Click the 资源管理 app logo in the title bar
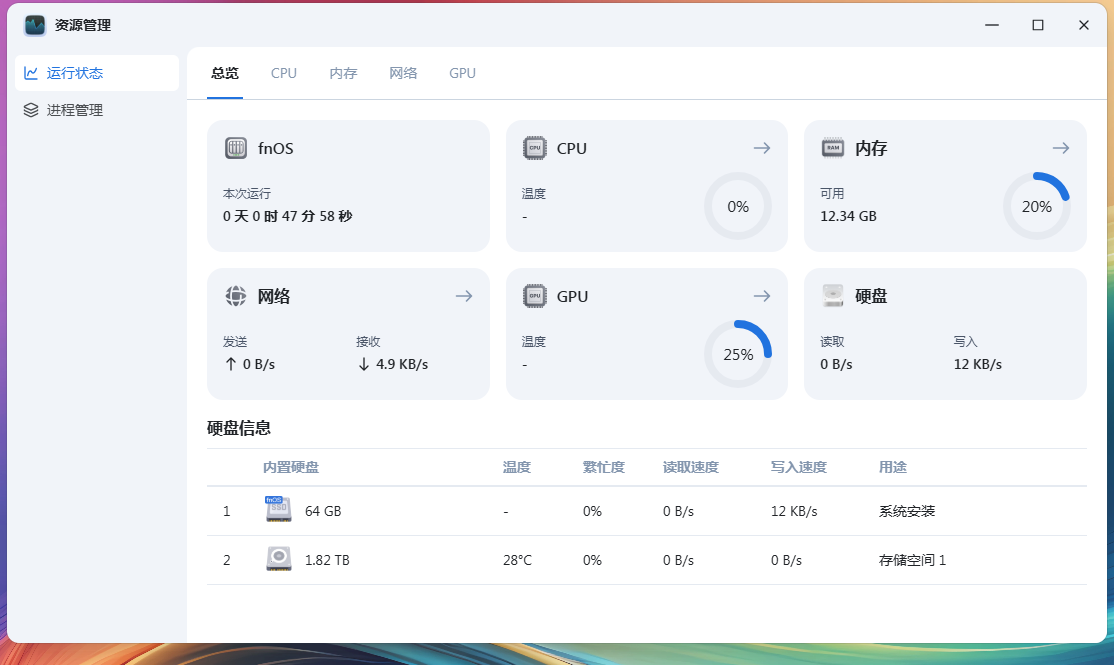Image resolution: width=1114 pixels, height=665 pixels. [x=33, y=25]
